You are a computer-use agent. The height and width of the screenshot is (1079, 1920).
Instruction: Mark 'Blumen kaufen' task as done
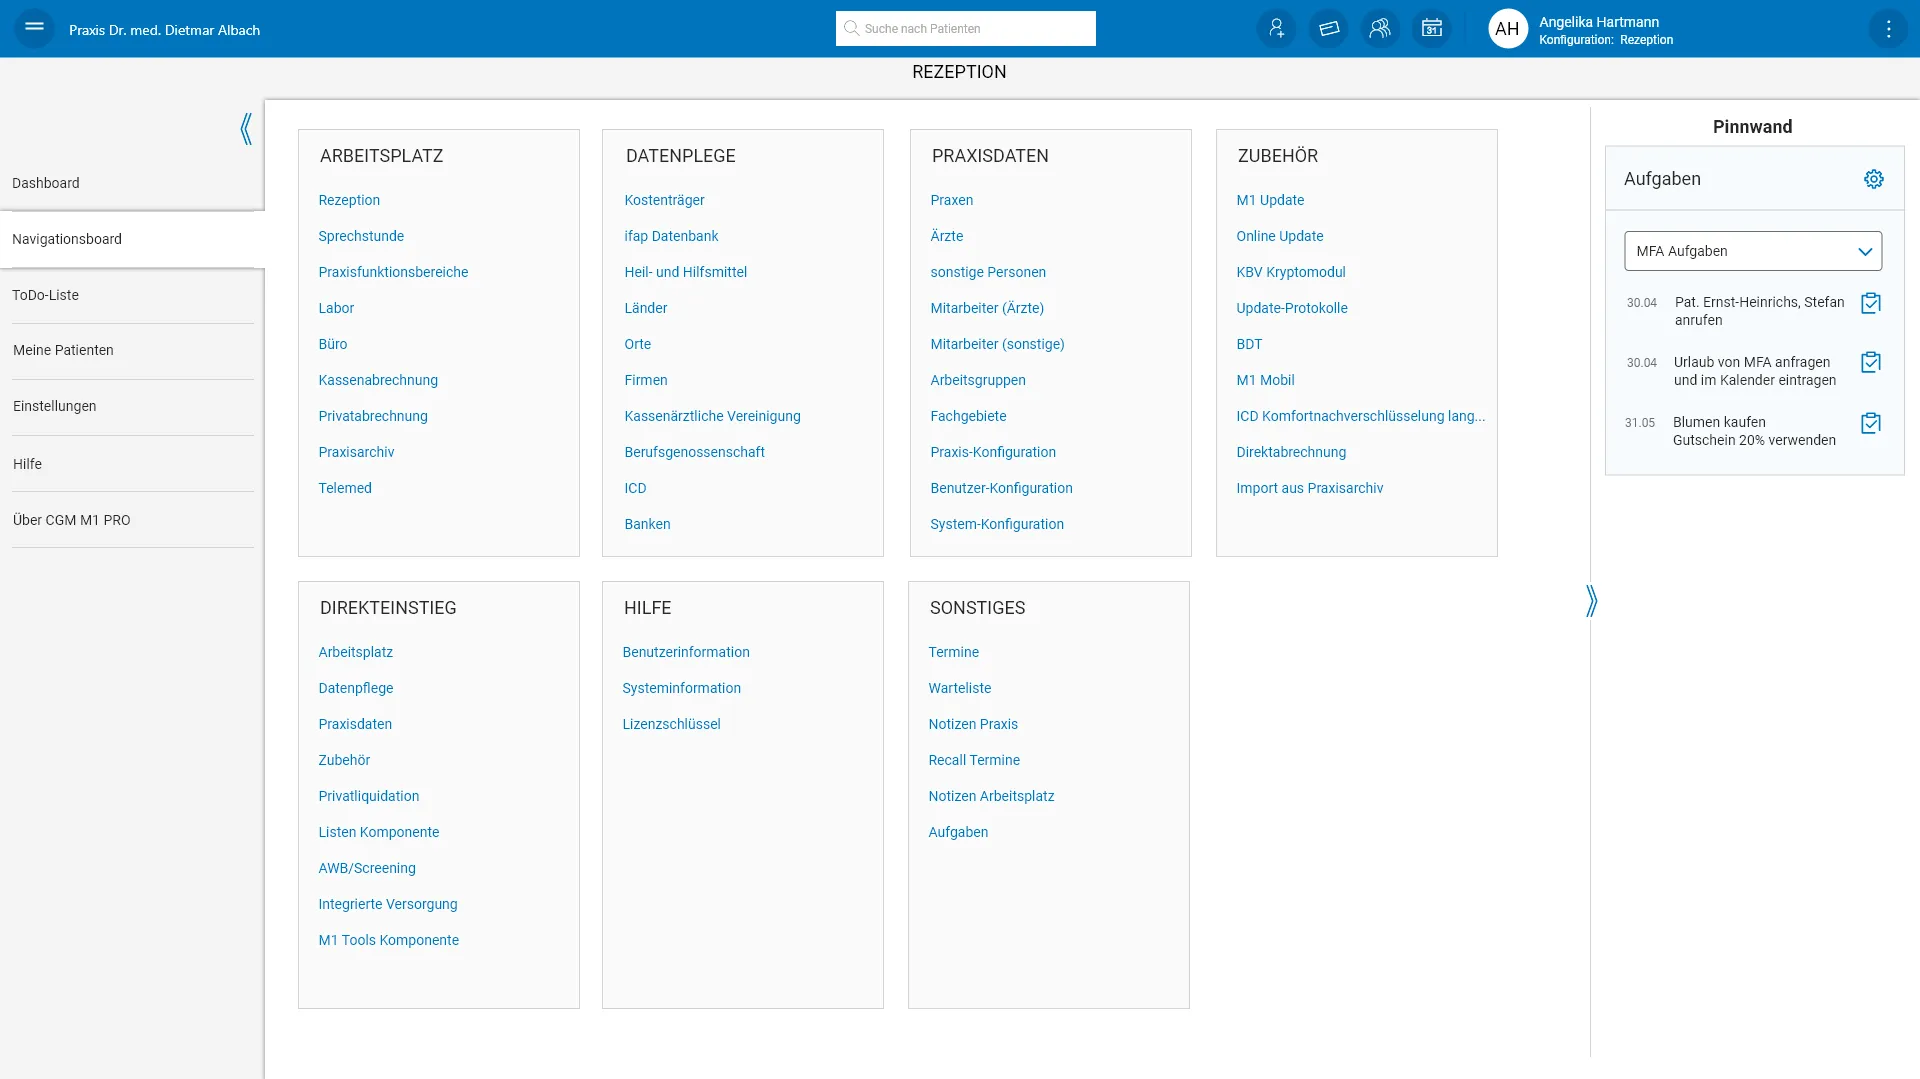tap(1870, 423)
